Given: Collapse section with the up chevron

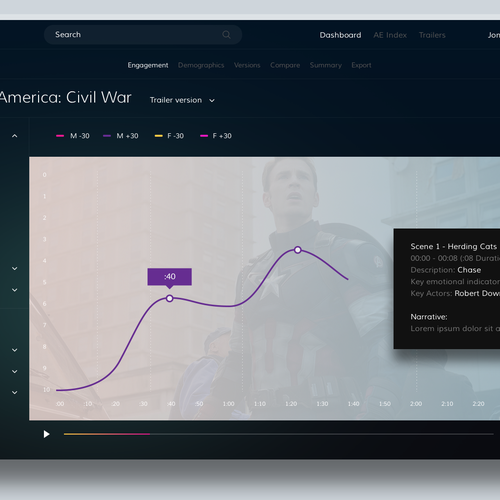Looking at the screenshot, I should pos(14,136).
